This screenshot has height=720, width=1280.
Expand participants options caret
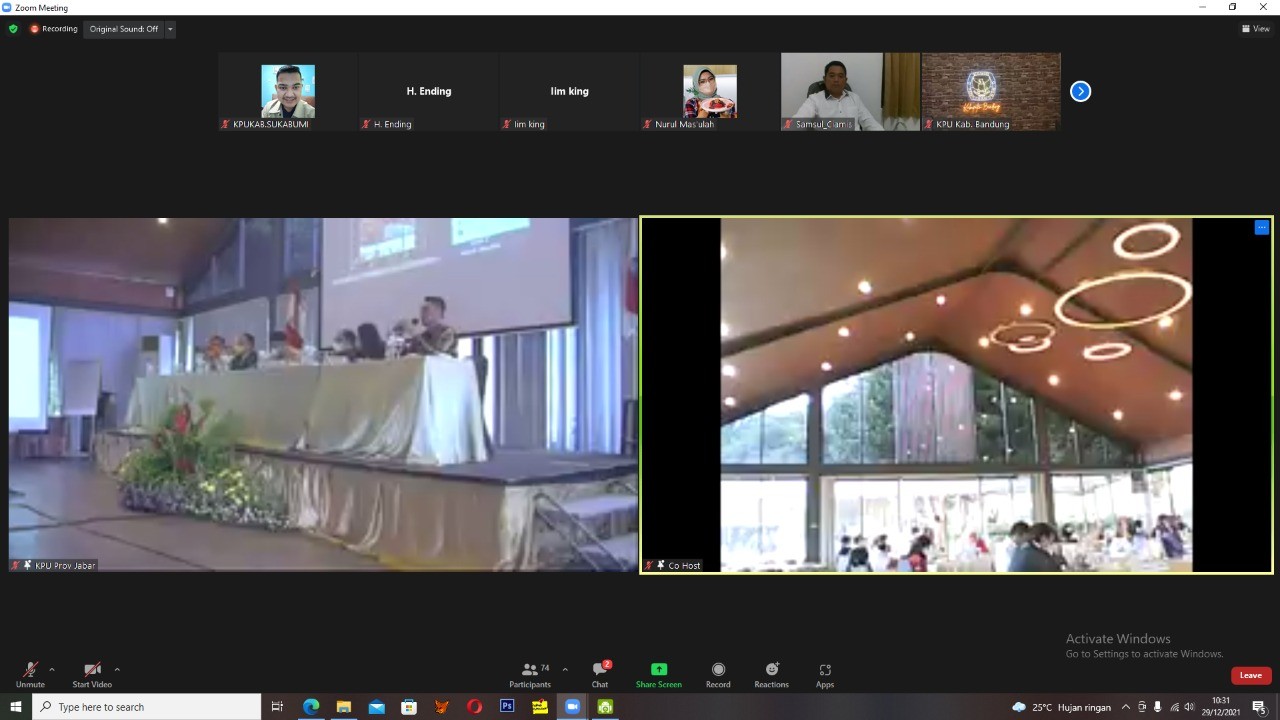(x=565, y=670)
